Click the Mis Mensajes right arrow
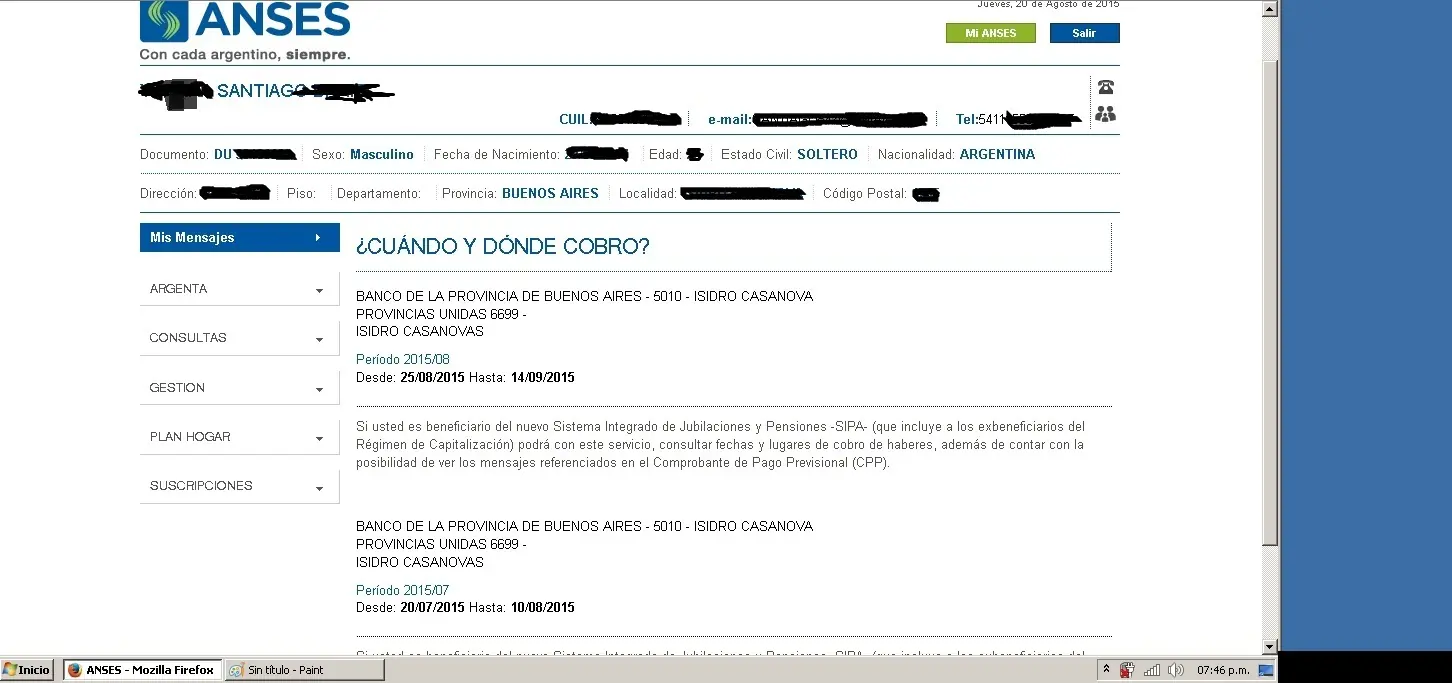 pos(318,237)
